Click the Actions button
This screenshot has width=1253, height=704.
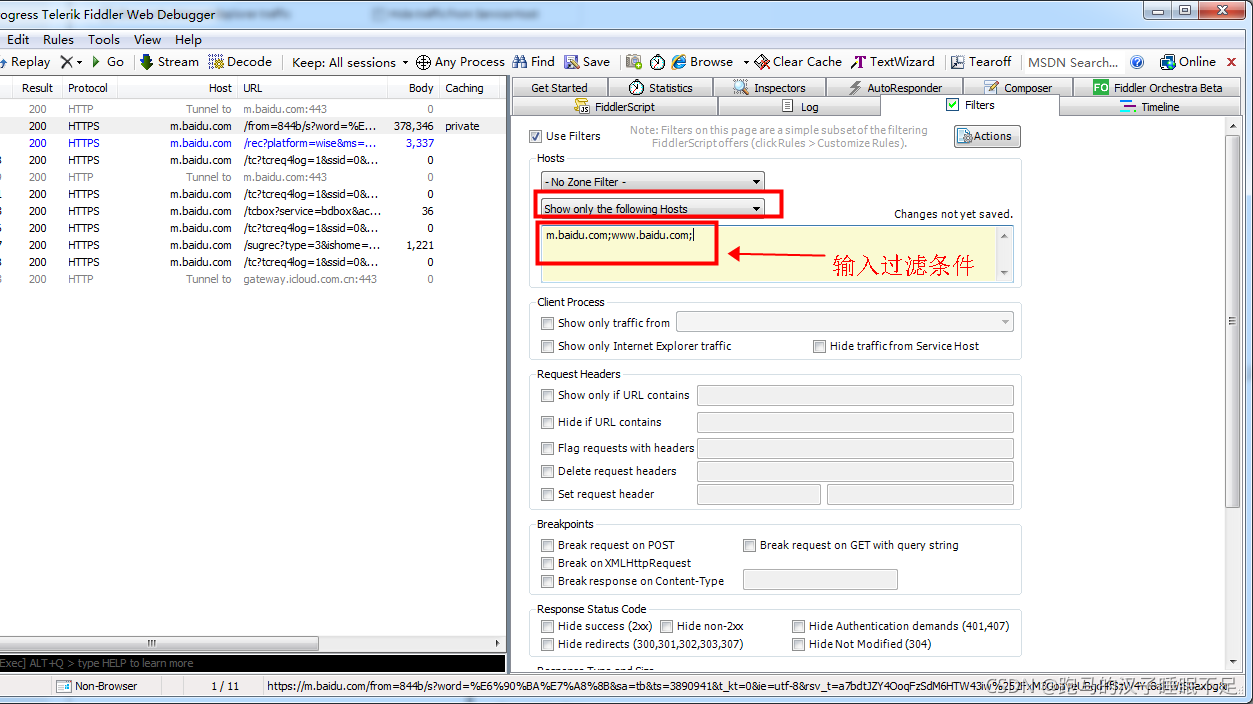point(987,136)
